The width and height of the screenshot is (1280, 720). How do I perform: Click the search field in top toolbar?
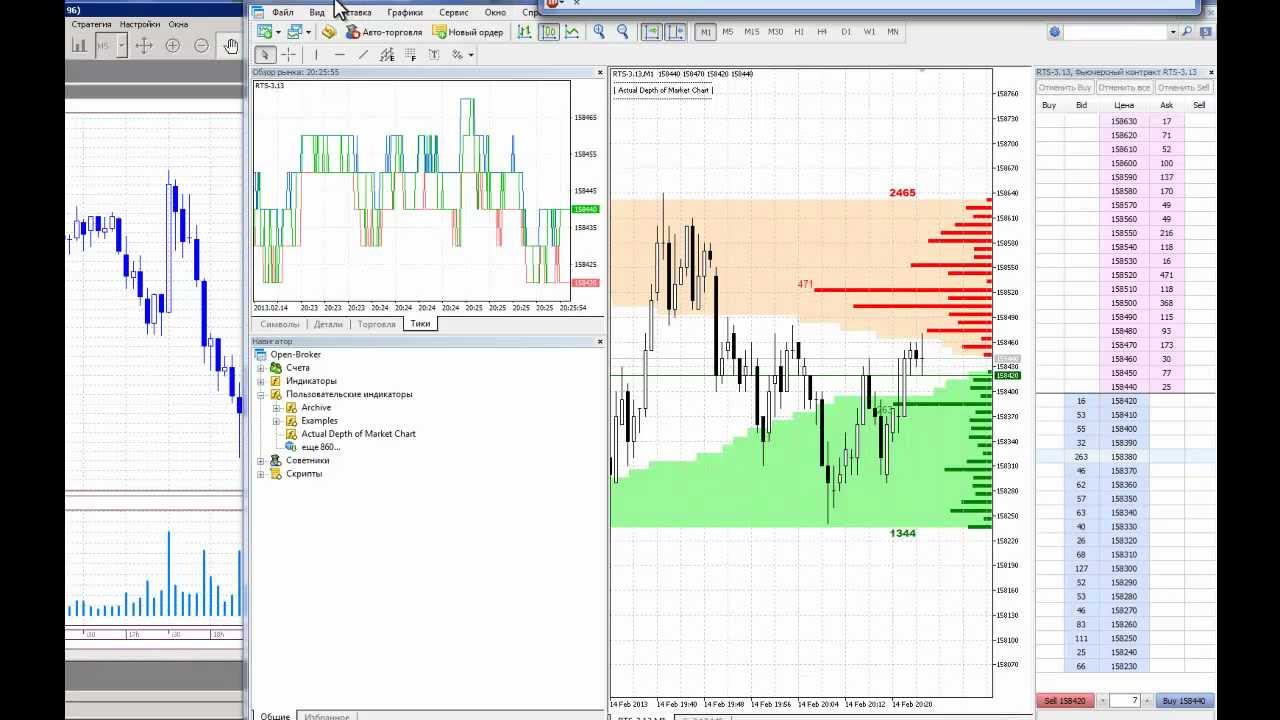[x=1116, y=32]
